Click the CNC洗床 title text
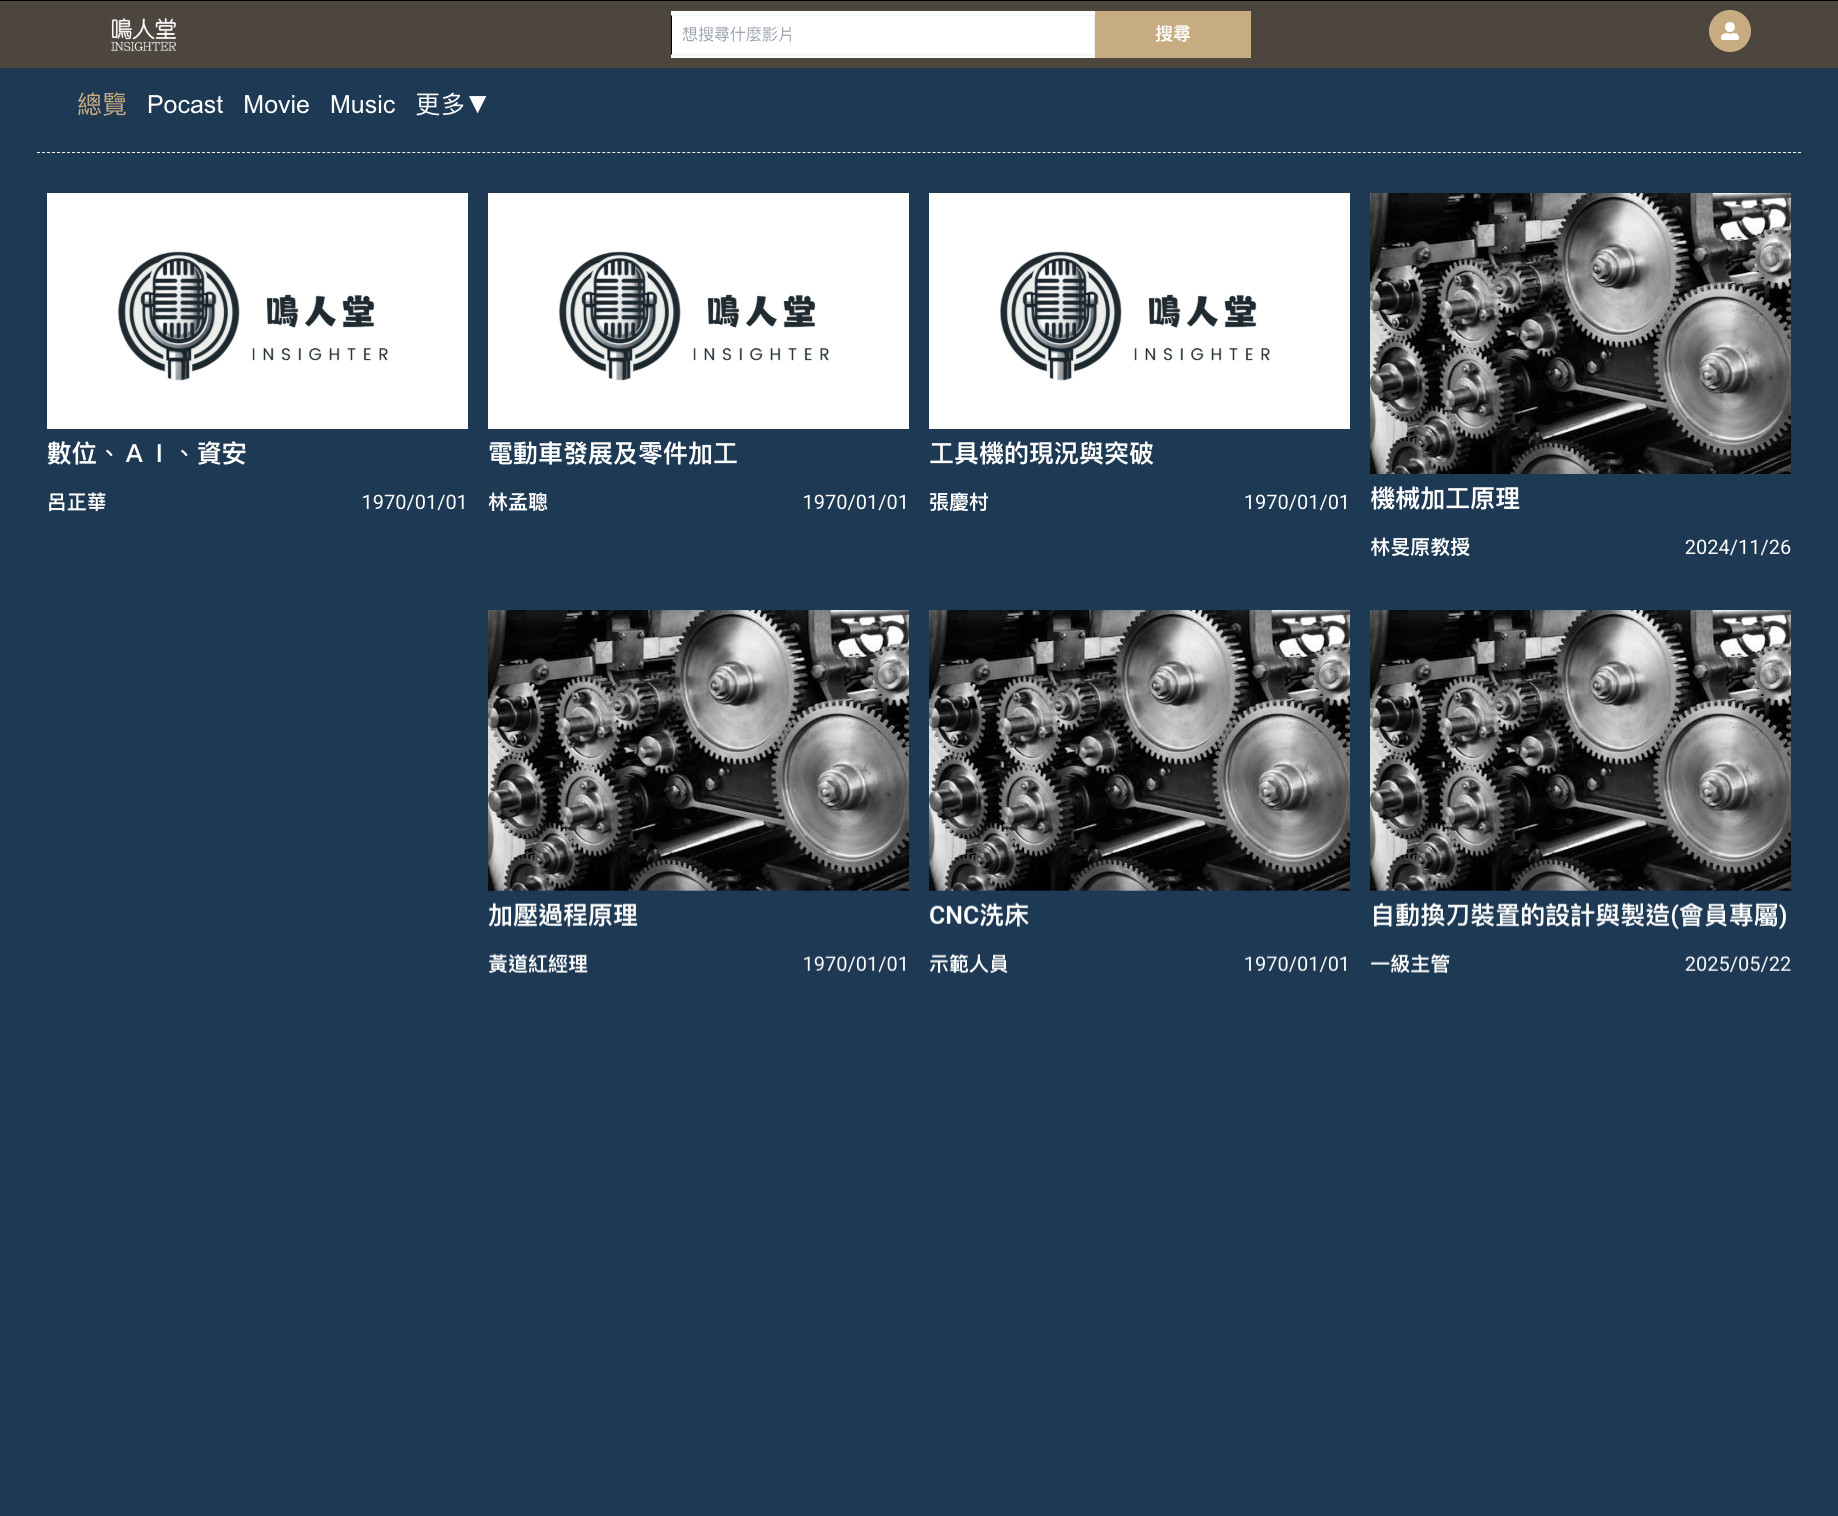 [979, 916]
